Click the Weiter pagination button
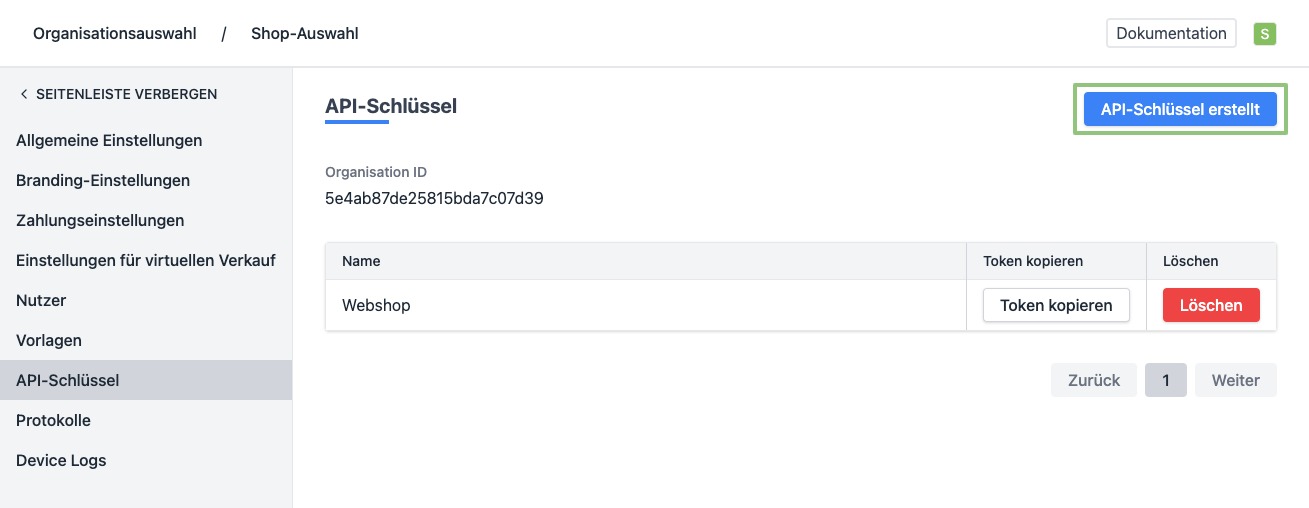 (x=1236, y=380)
